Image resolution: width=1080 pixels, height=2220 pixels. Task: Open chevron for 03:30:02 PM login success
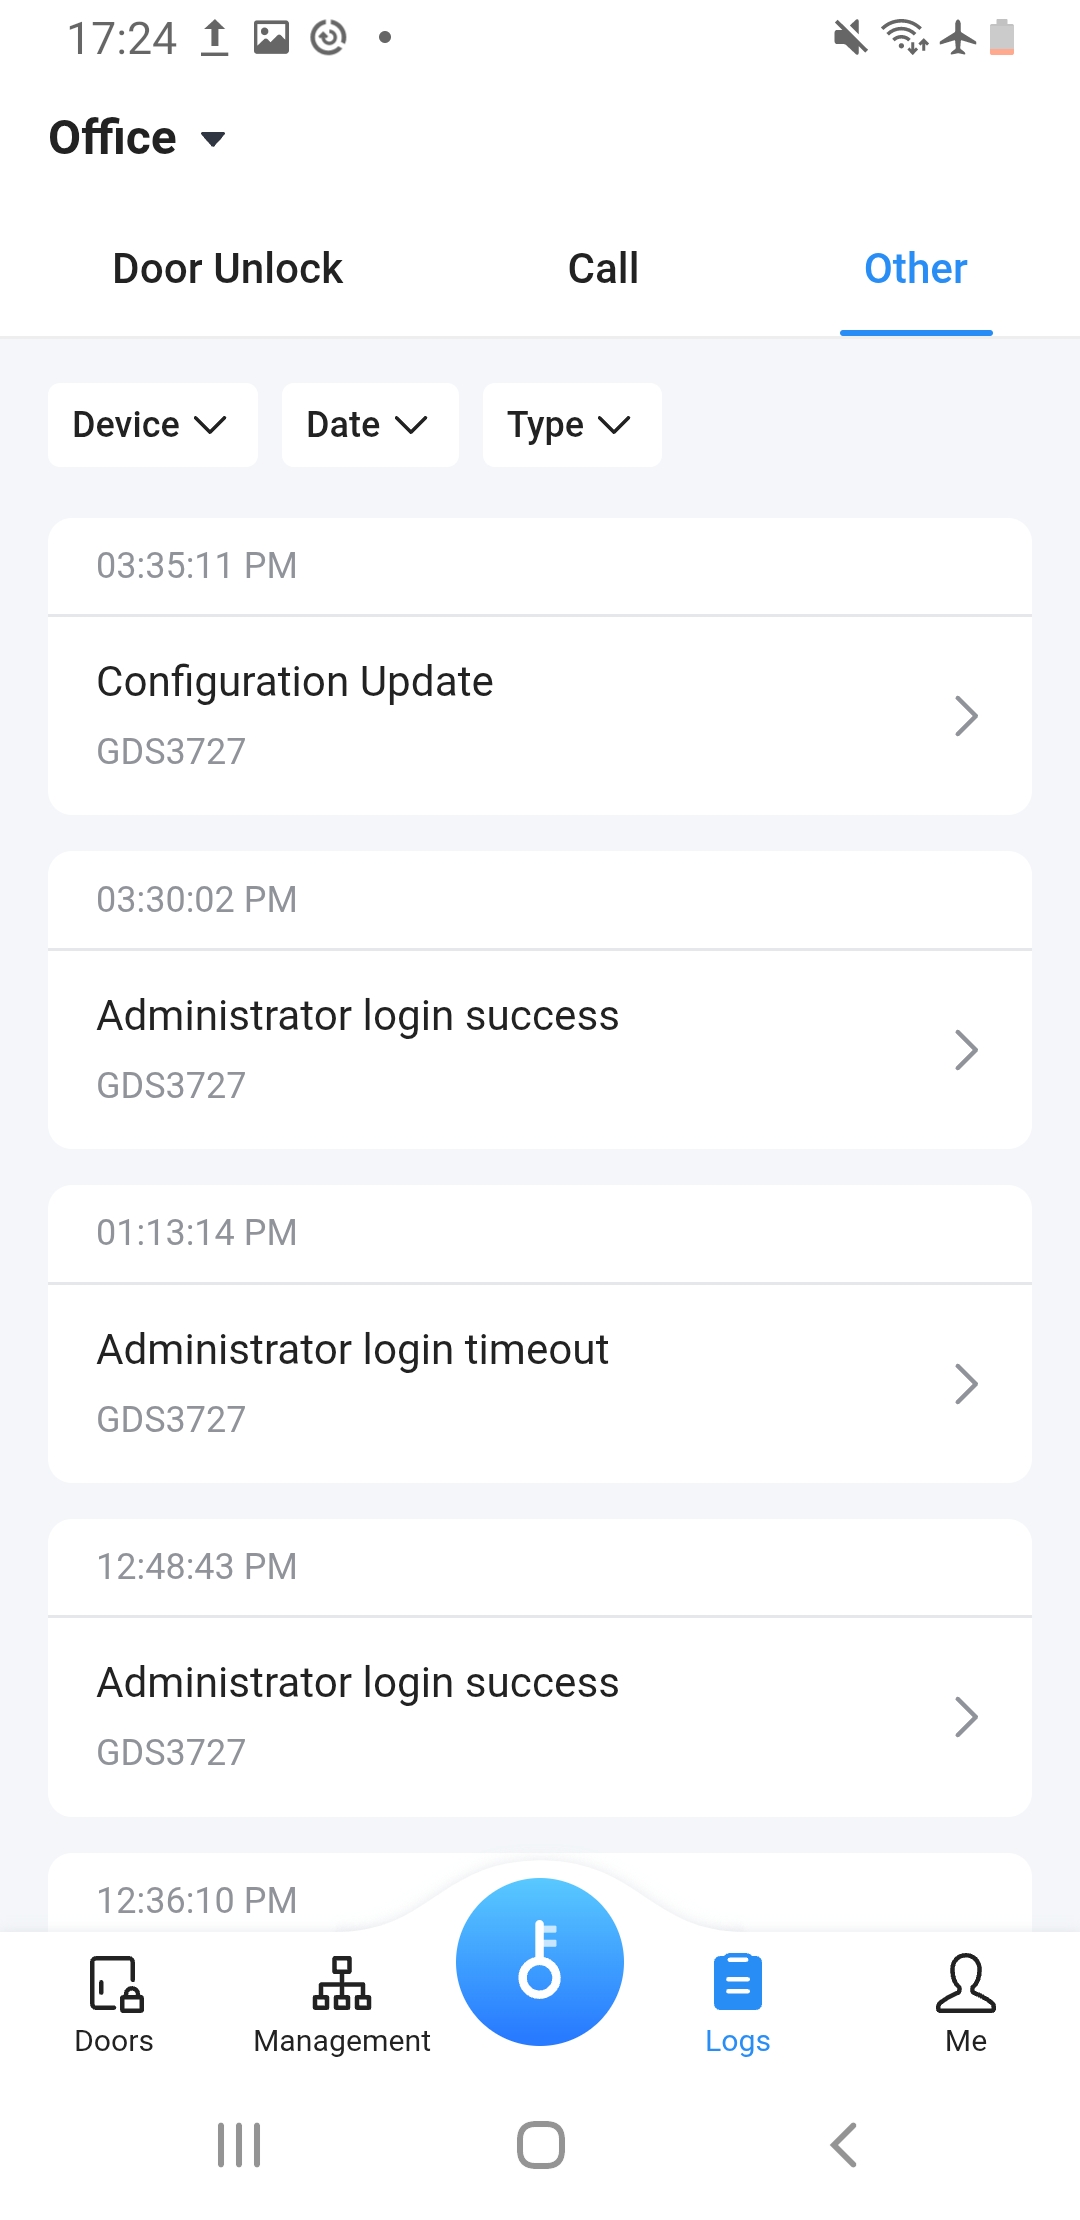(966, 1050)
